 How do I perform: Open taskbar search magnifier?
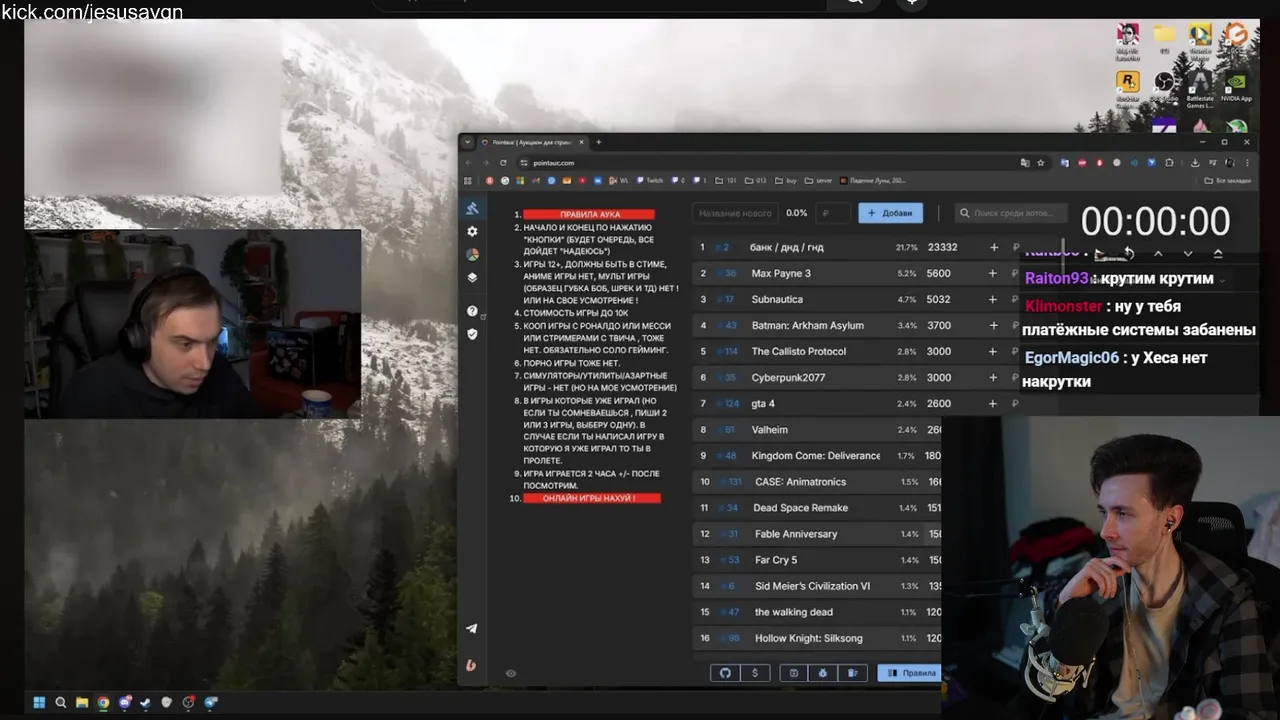(x=61, y=702)
